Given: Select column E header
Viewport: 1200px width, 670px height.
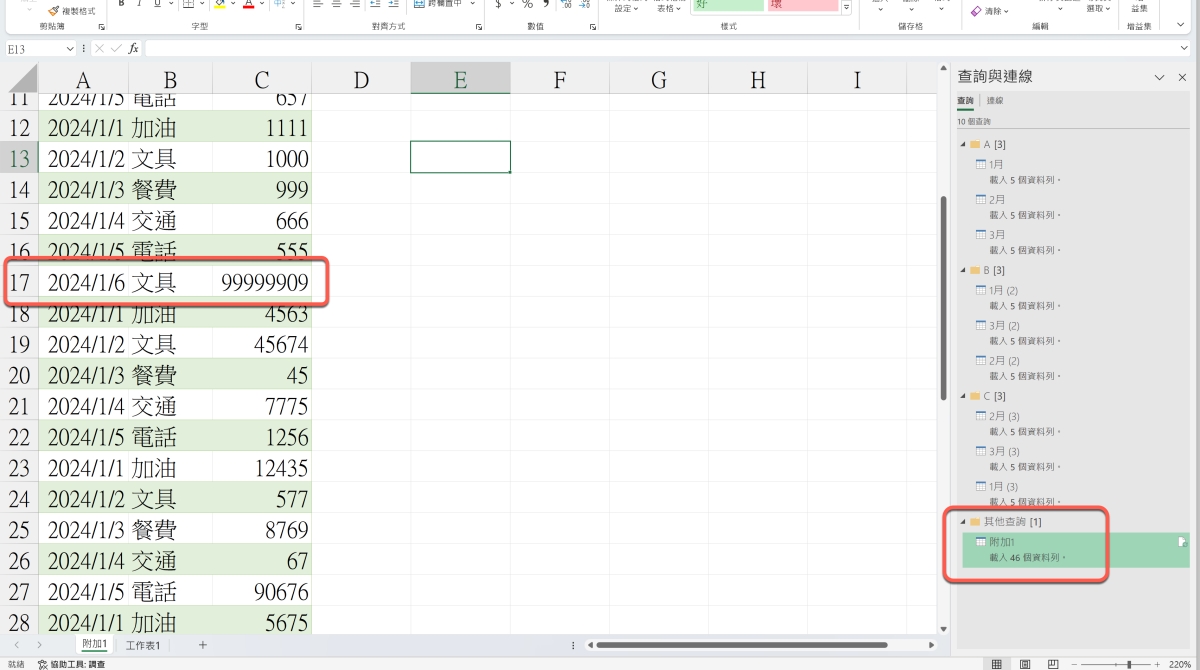Looking at the screenshot, I should [x=460, y=80].
